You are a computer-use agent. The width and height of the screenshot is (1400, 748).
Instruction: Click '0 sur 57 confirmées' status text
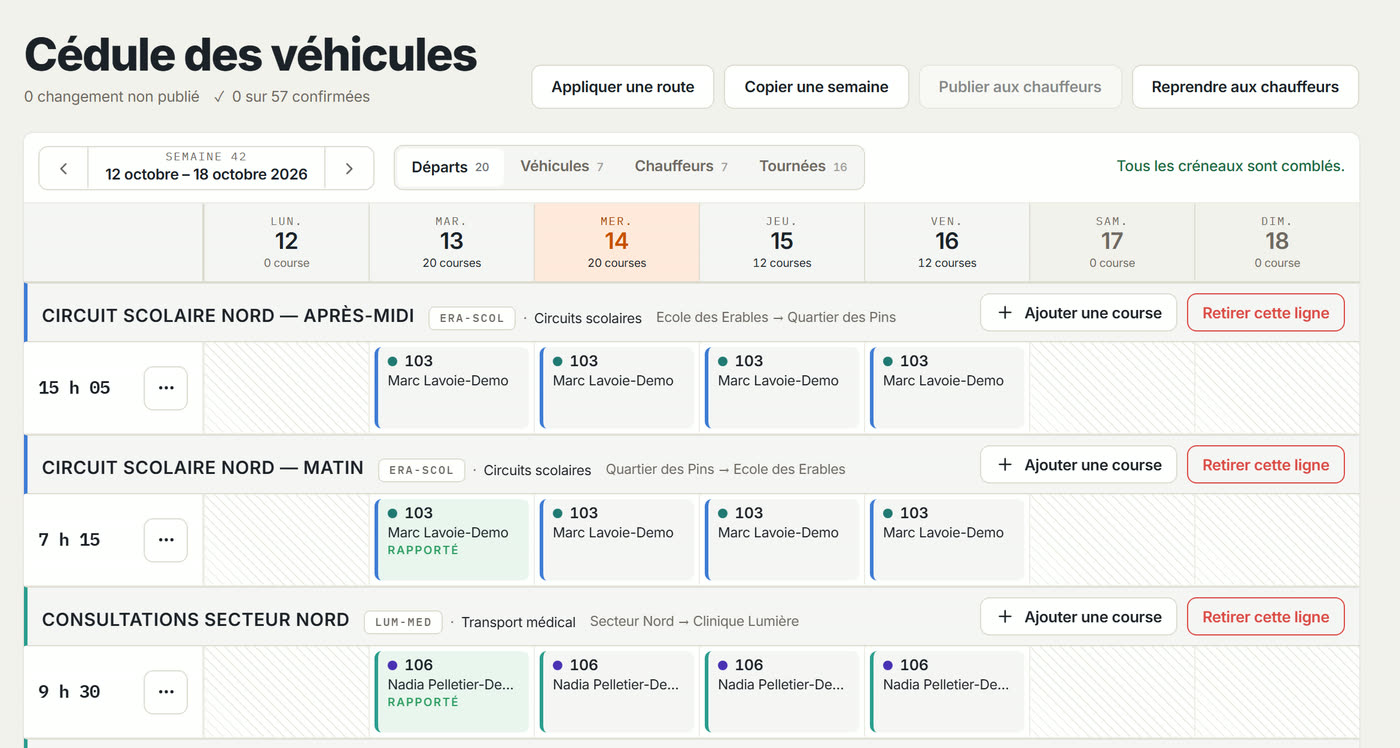(301, 97)
